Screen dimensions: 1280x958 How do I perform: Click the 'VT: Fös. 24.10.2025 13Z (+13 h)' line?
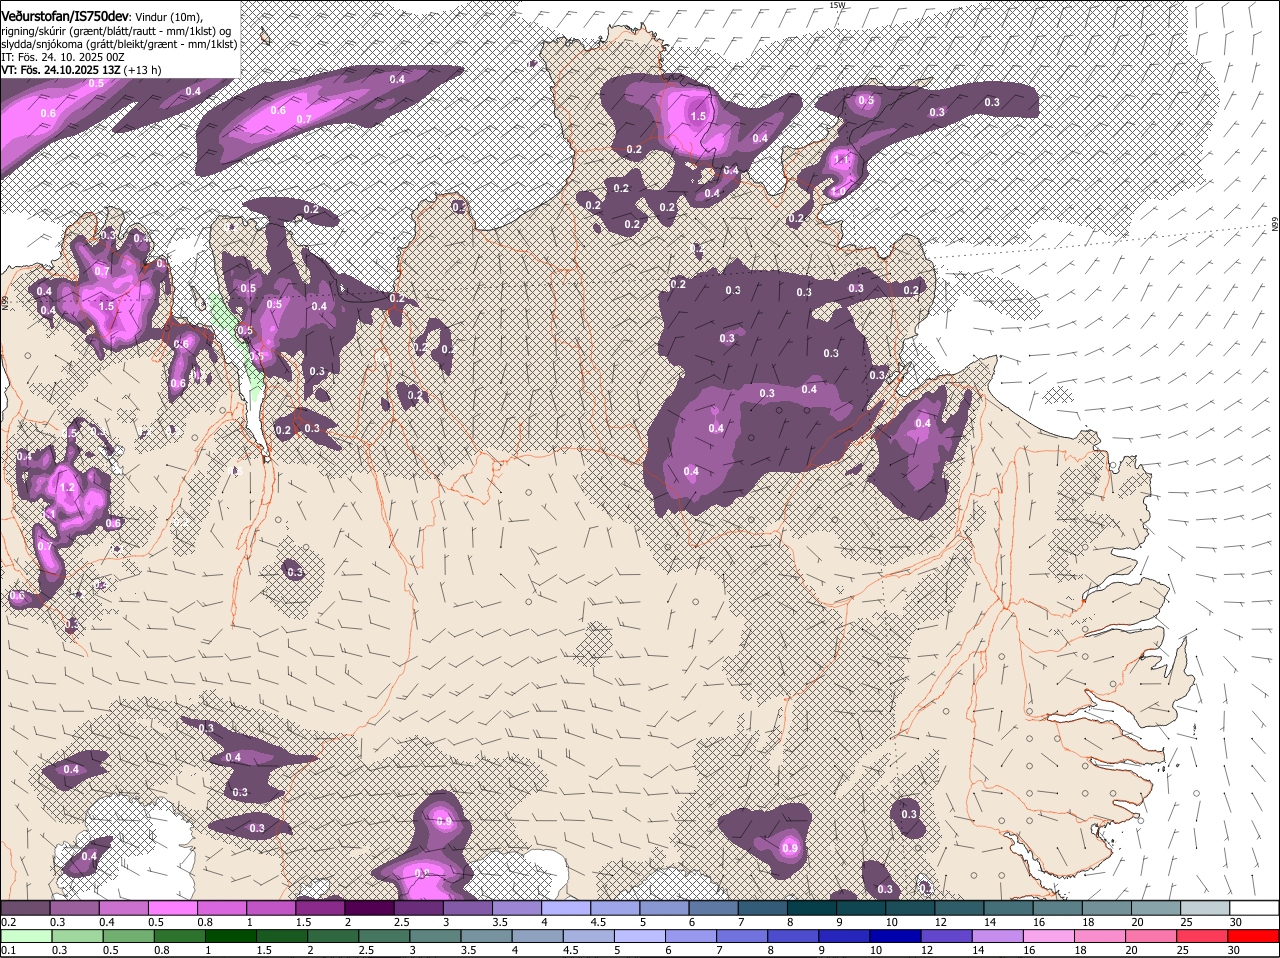pos(81,70)
